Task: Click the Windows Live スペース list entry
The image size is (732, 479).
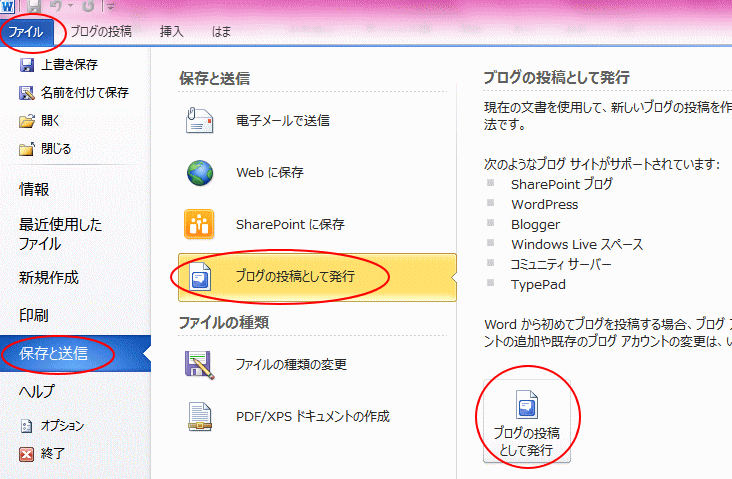Action: [577, 245]
